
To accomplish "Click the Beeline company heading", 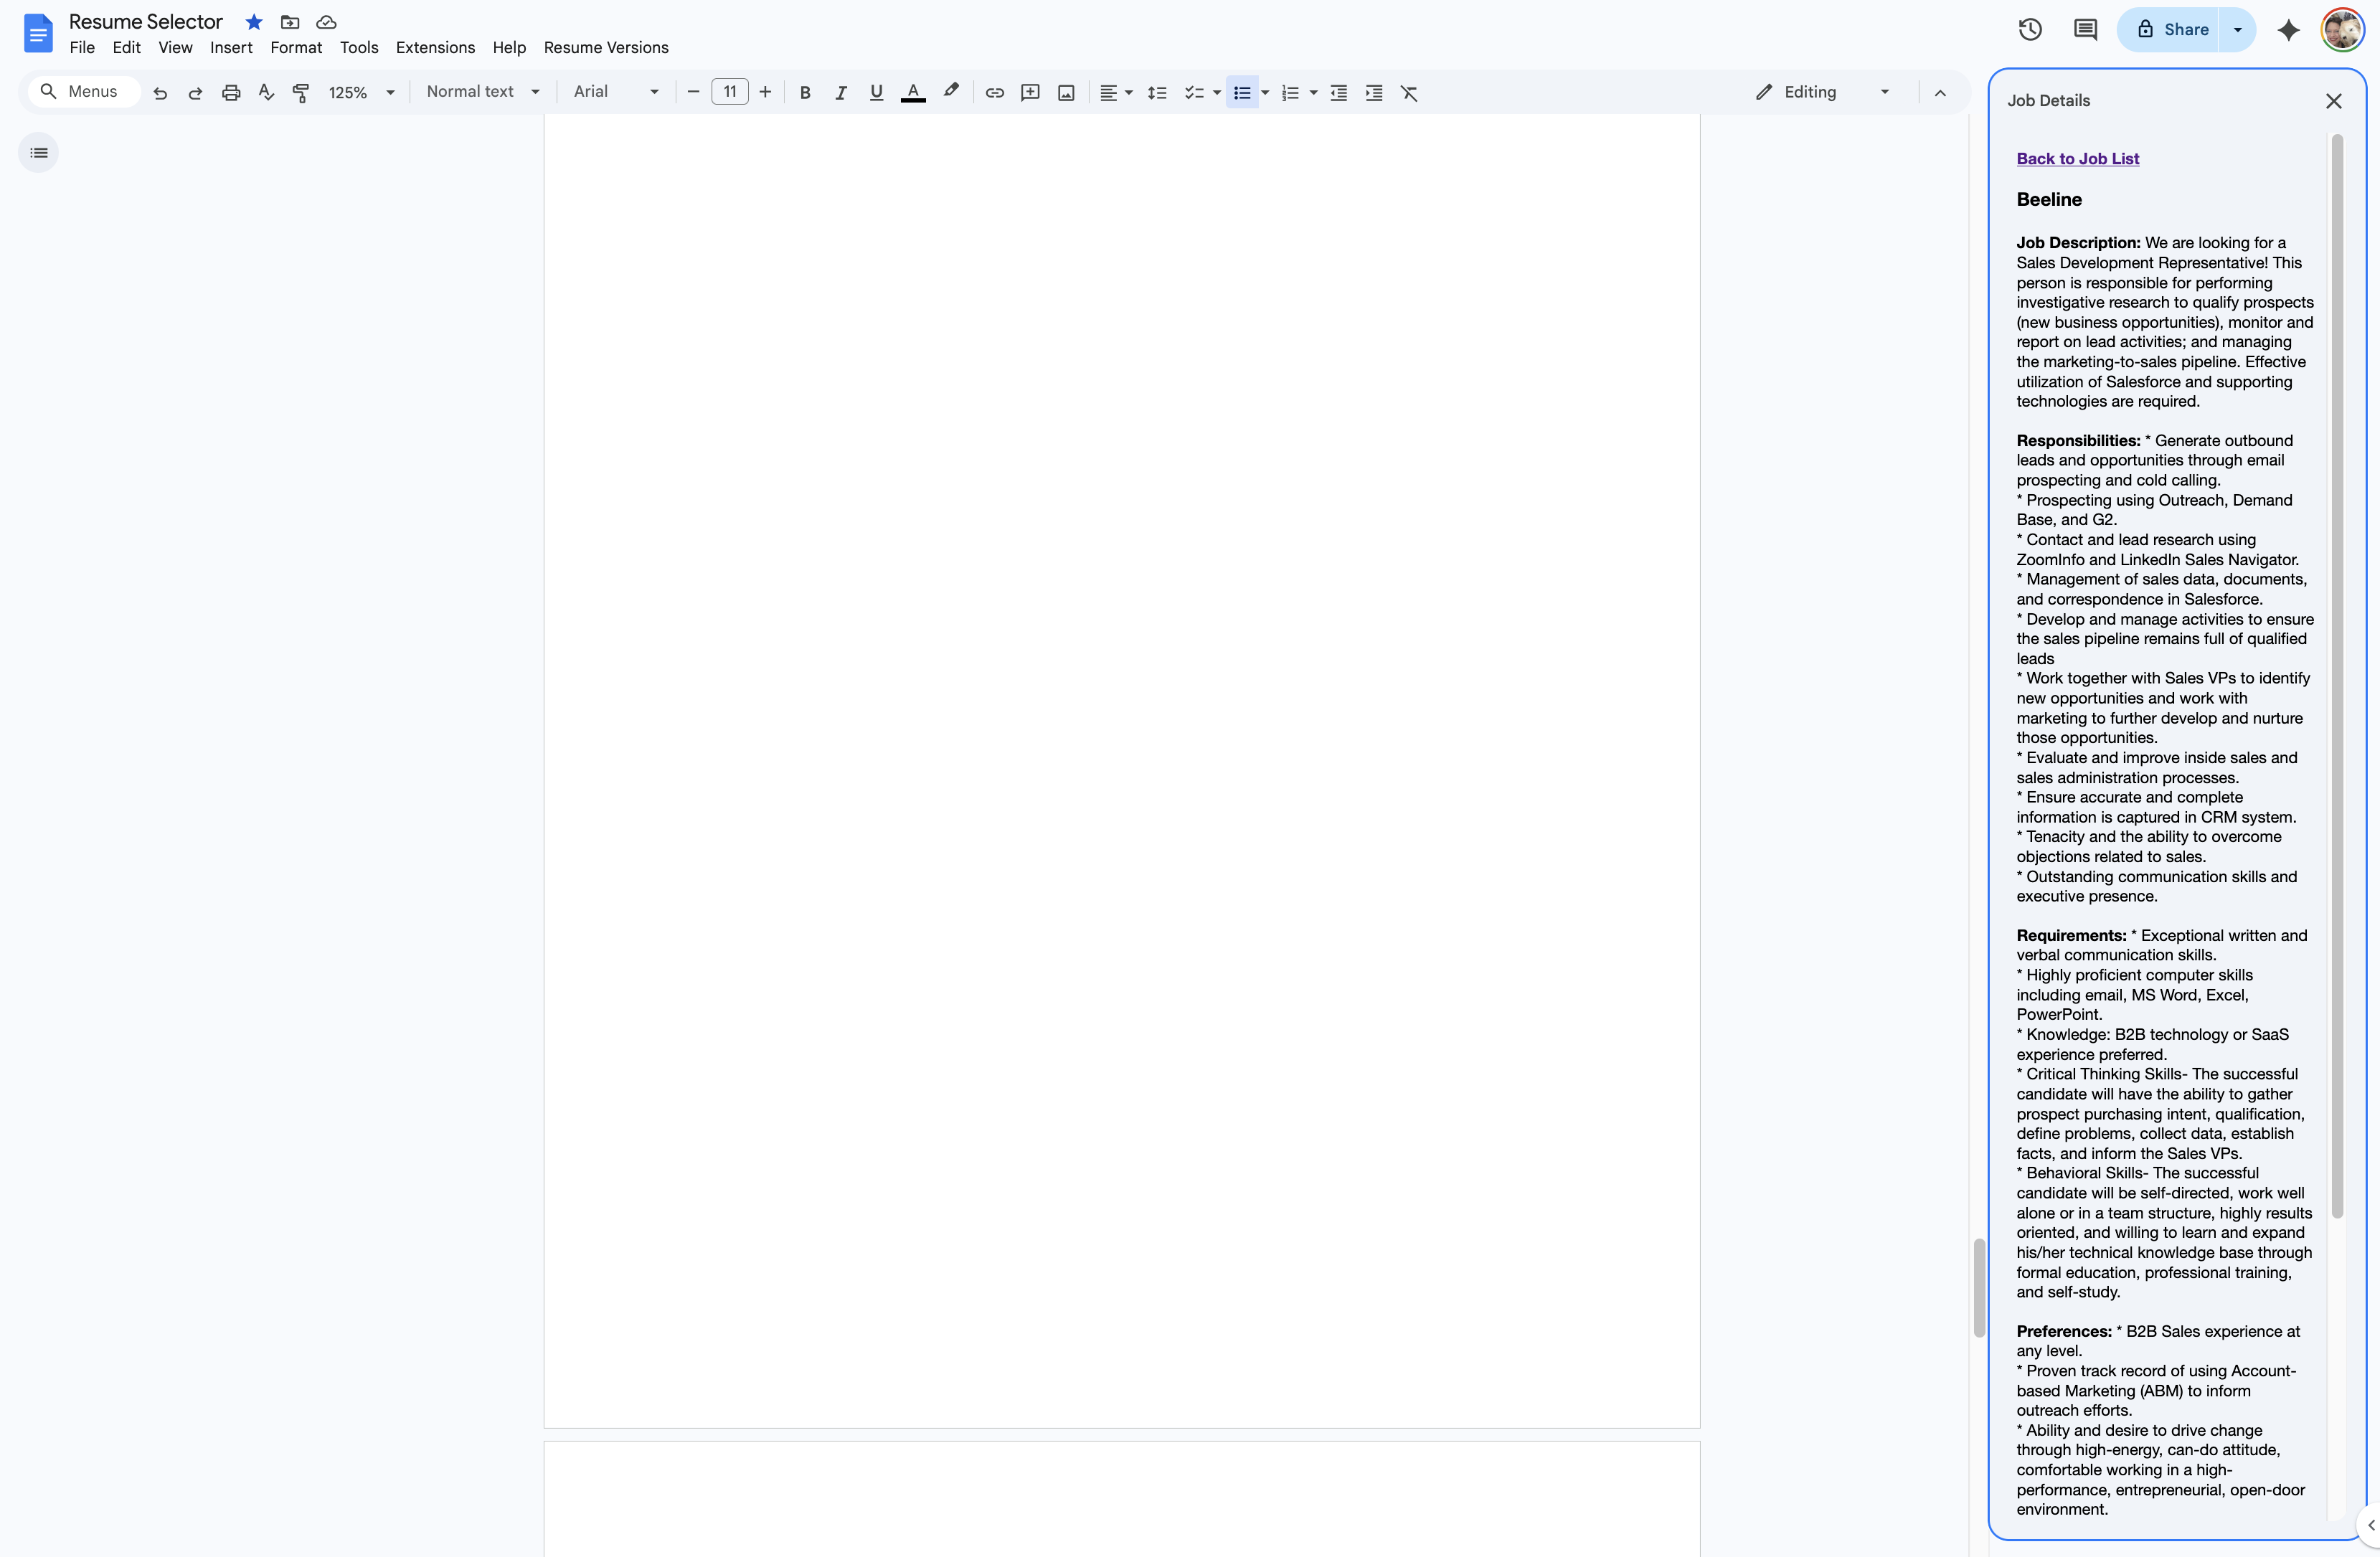I will (2049, 199).
